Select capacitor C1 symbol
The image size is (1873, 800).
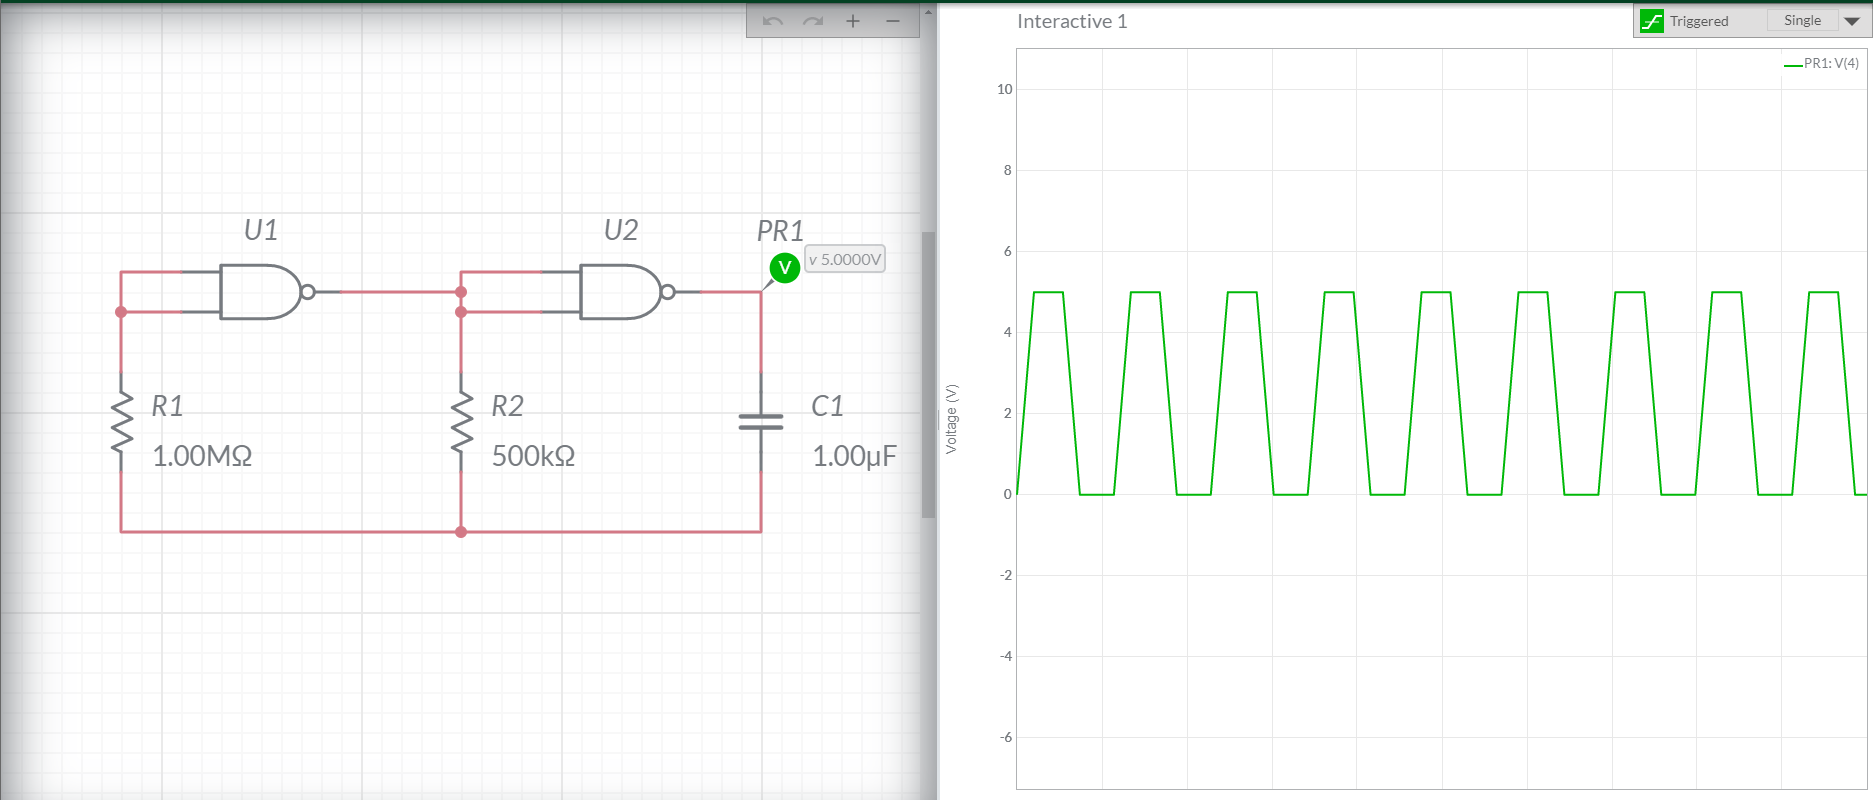pyautogui.click(x=761, y=421)
